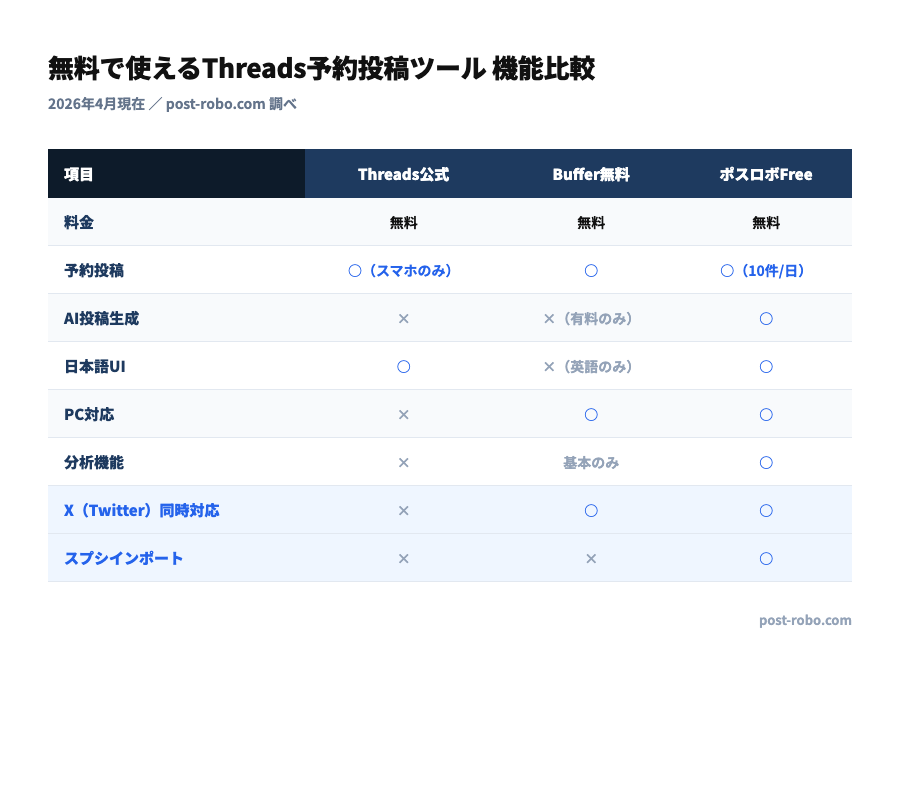Click the subtitle 2026年4月現在 / post-robo.com 調べ
The image size is (900, 800).
(172, 104)
